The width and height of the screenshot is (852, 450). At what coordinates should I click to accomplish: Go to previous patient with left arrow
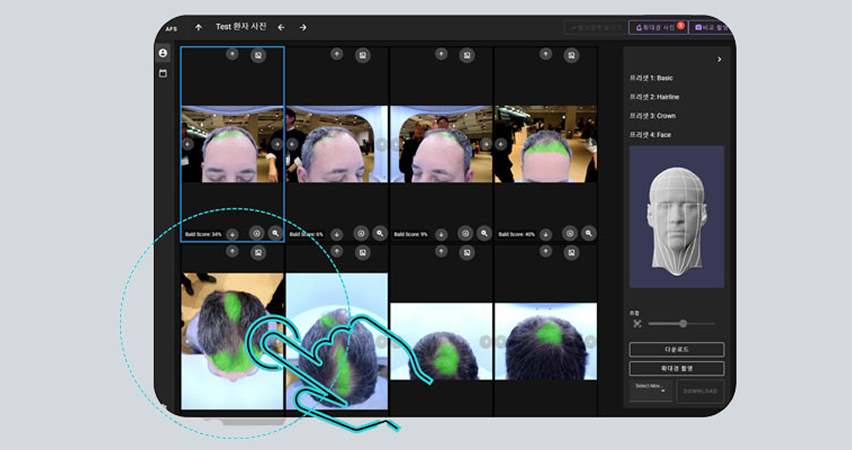(x=281, y=27)
